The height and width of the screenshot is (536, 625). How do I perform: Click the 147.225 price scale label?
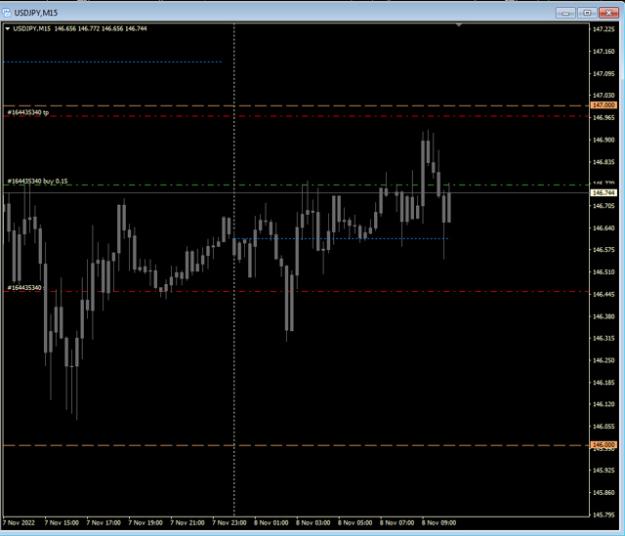(x=603, y=29)
